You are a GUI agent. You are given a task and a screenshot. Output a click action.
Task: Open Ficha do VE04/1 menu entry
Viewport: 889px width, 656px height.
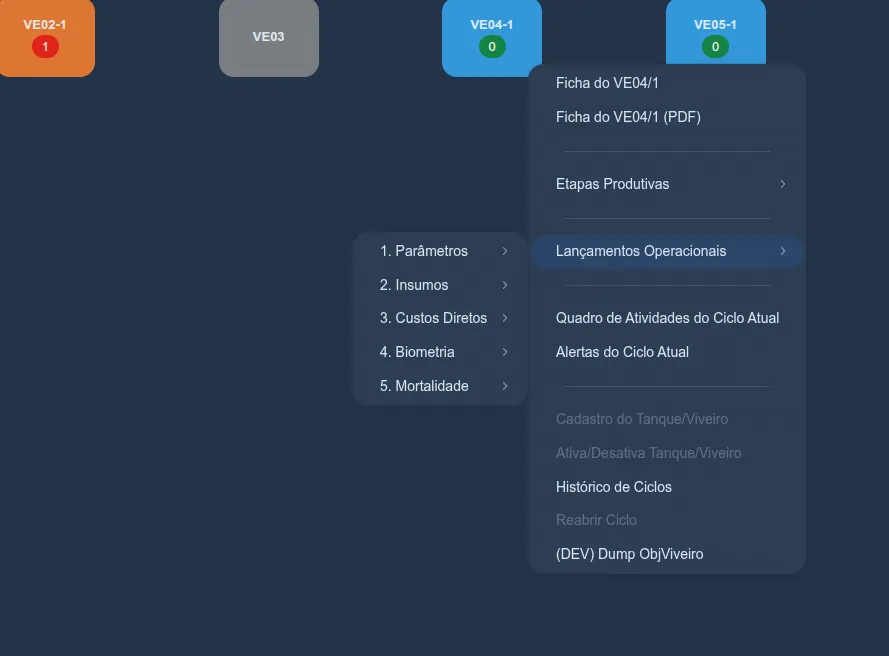click(667, 83)
